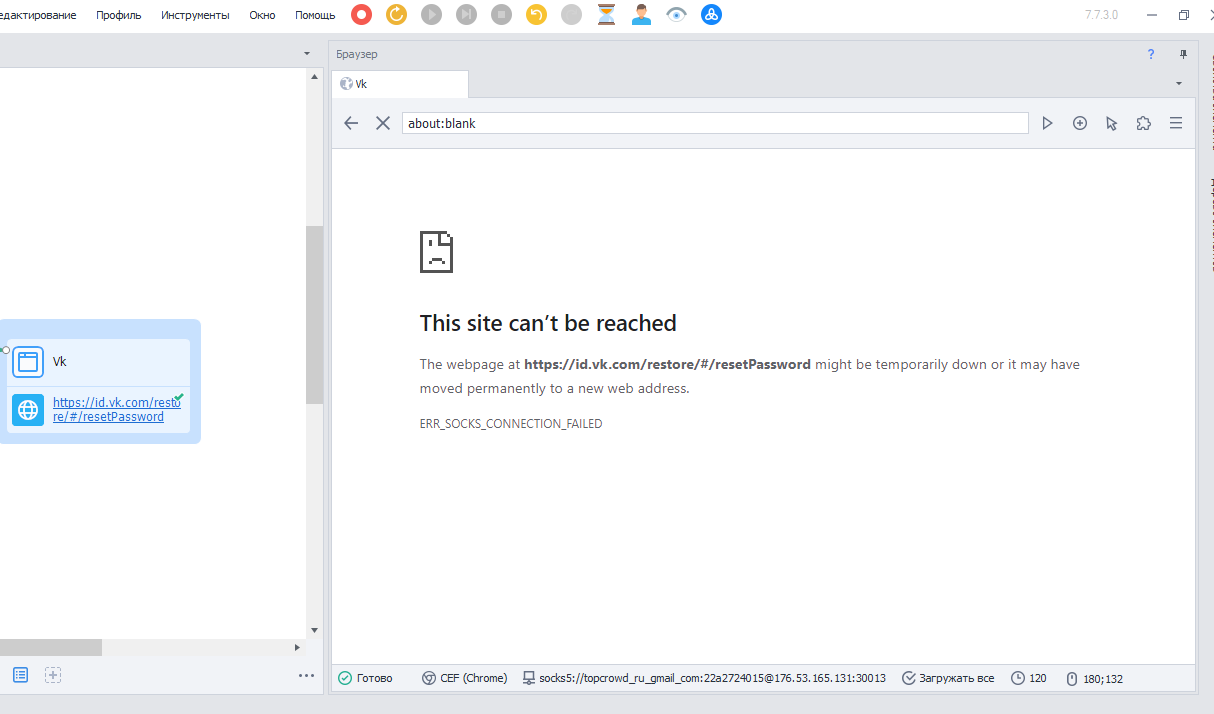Click the X stop-loading button in browser
This screenshot has width=1214, height=714.
click(x=382, y=123)
